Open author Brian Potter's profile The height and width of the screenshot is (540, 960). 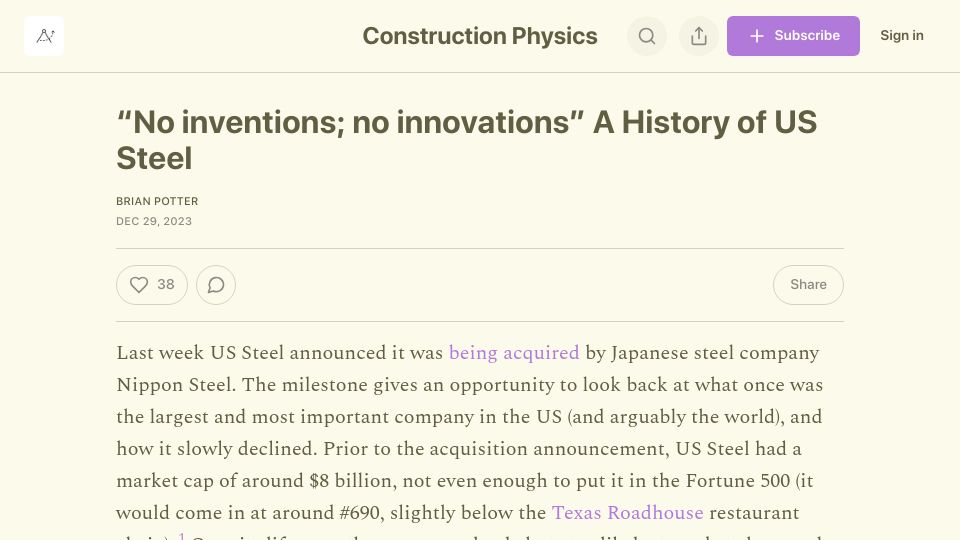coord(157,201)
